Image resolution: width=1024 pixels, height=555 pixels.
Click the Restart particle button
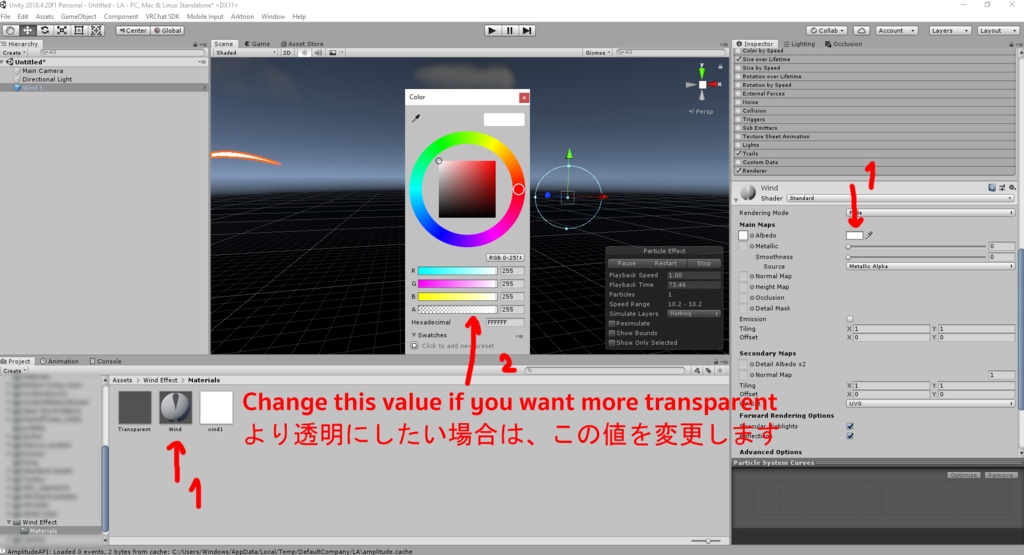(x=665, y=263)
